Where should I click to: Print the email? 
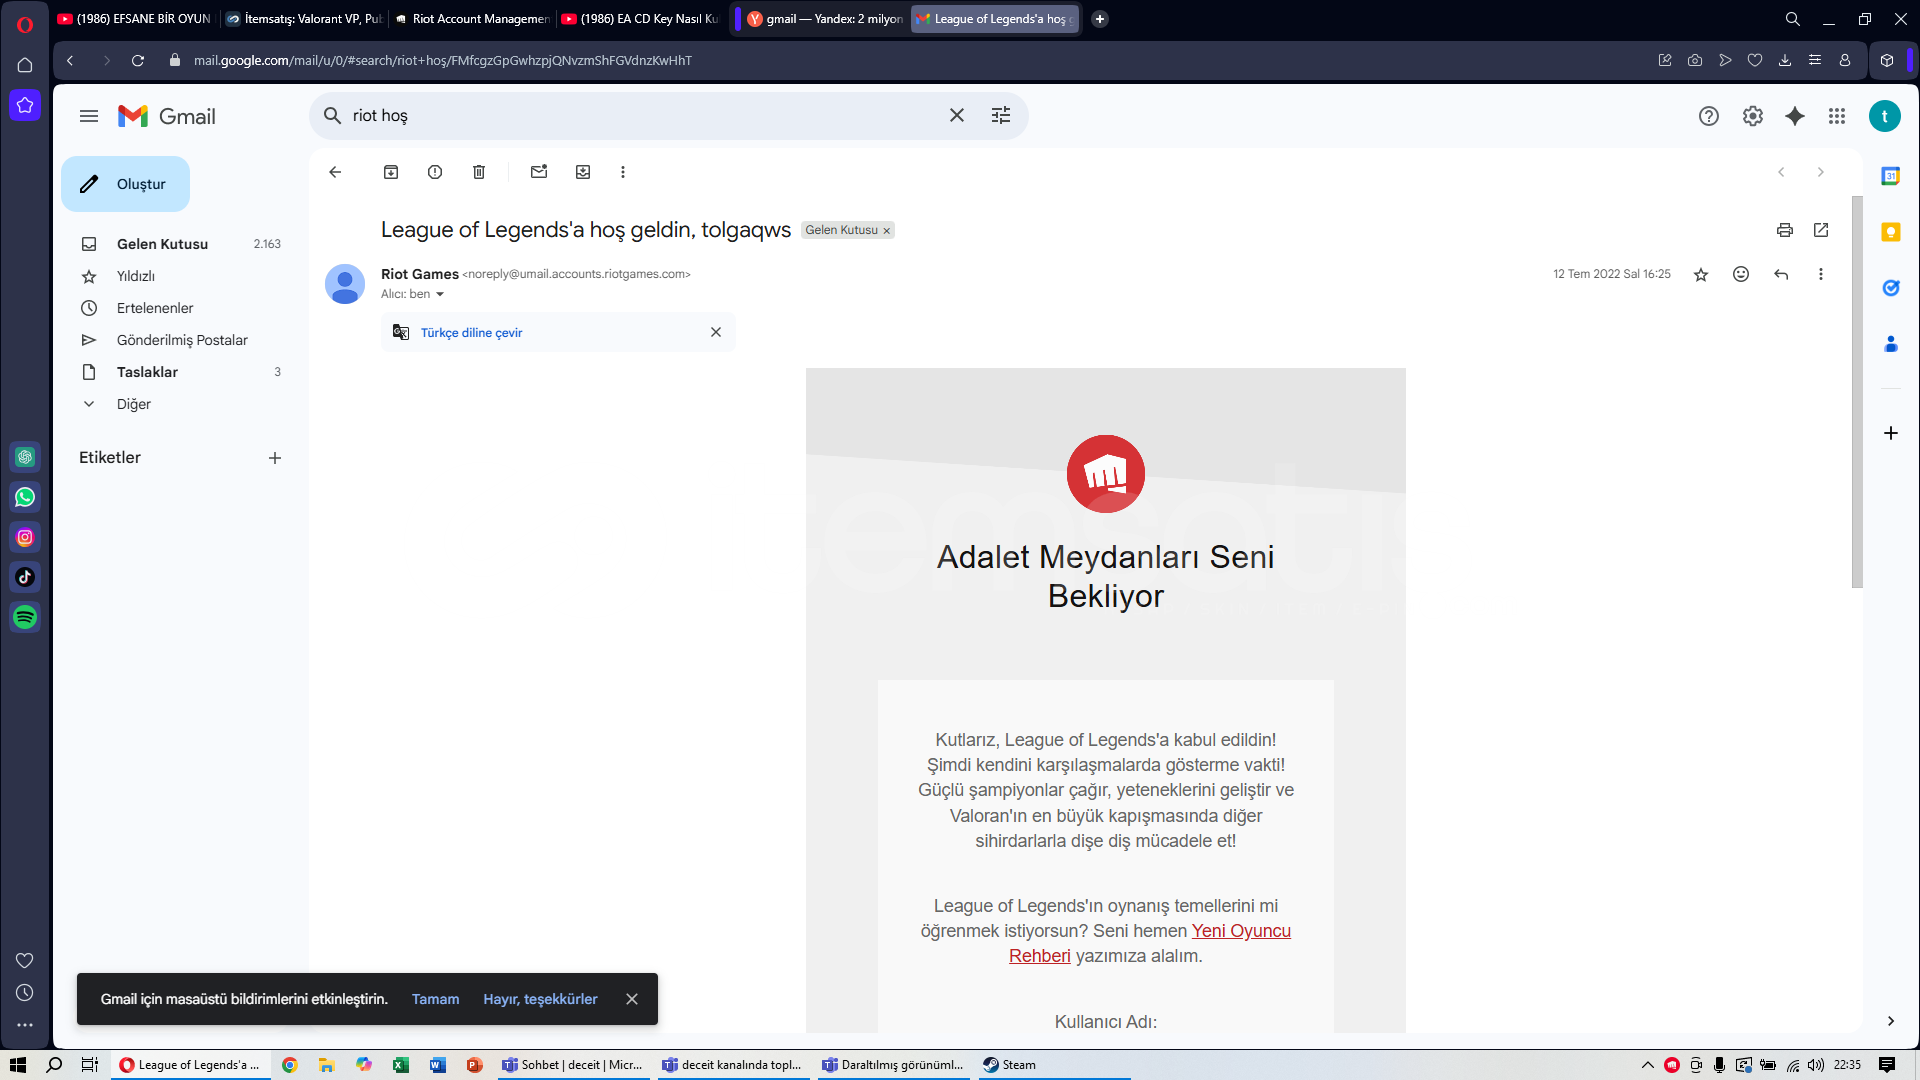click(1785, 230)
